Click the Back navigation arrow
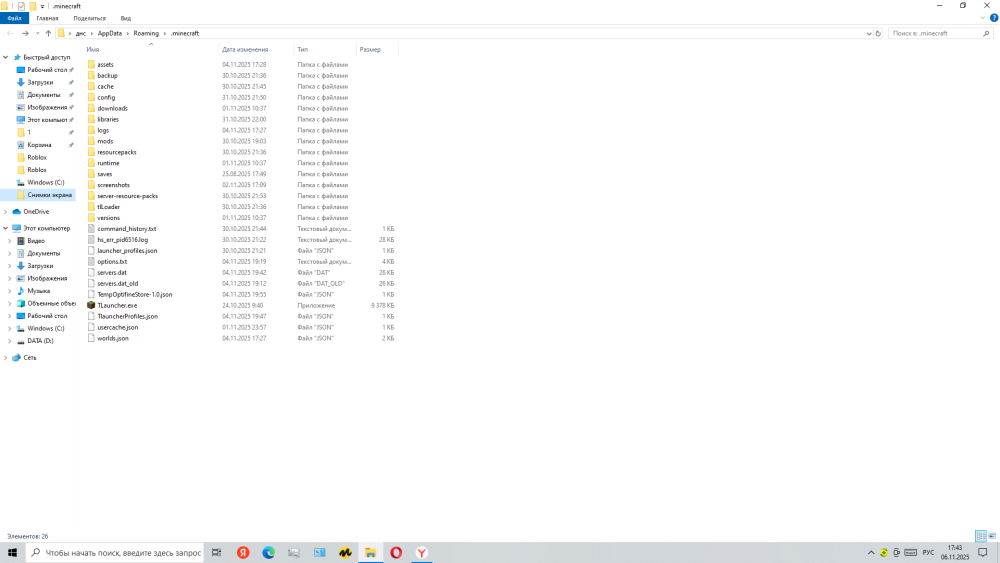1000x563 pixels. tap(10, 33)
